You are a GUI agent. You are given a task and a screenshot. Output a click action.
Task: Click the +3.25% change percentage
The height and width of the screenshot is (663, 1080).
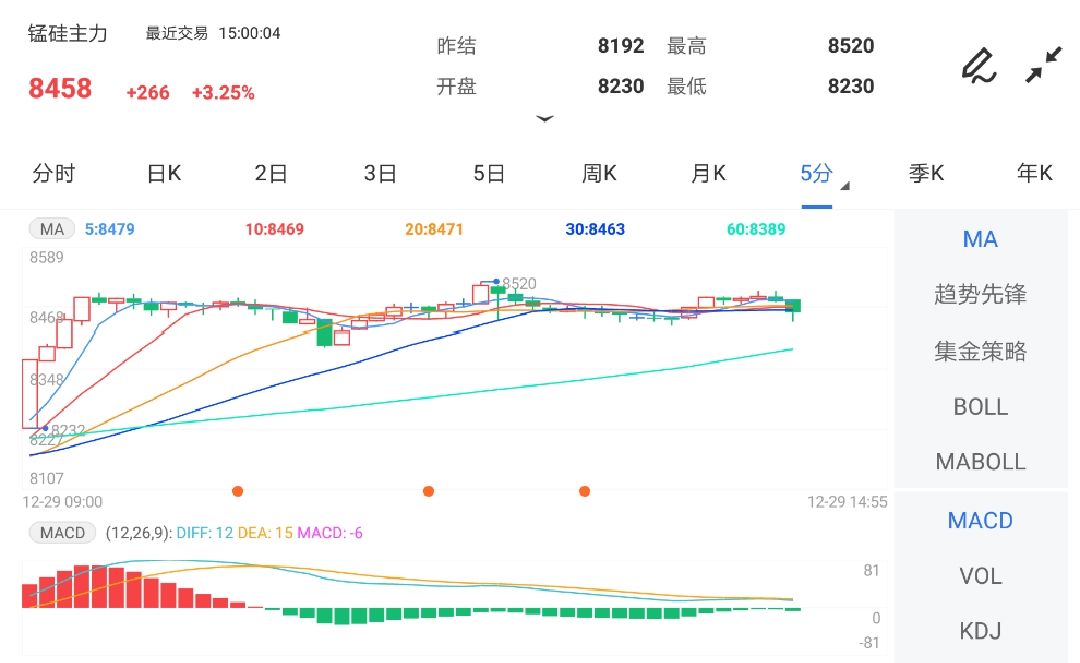223,93
